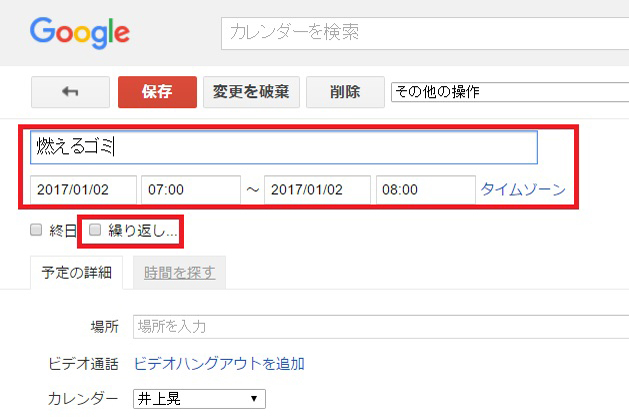Click the red 保存 button
The height and width of the screenshot is (419, 629).
point(157,92)
